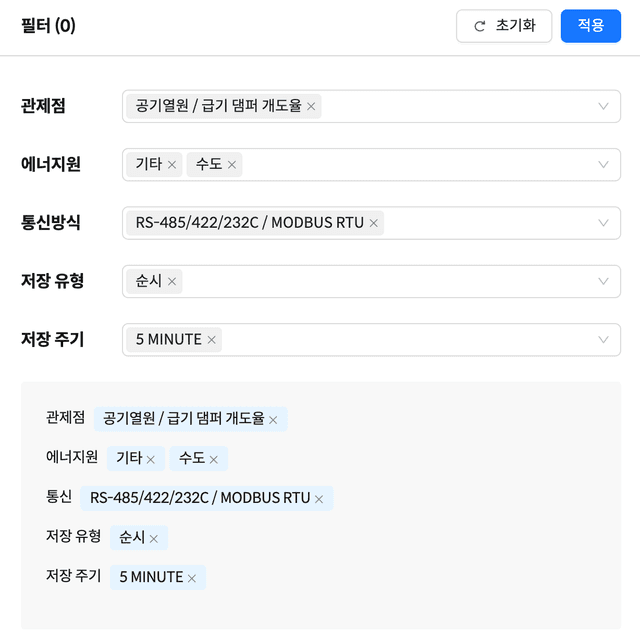Viewport: 640px width, 640px height.
Task: Delete blue 순시 chip in summary panel
Action: coord(153,539)
